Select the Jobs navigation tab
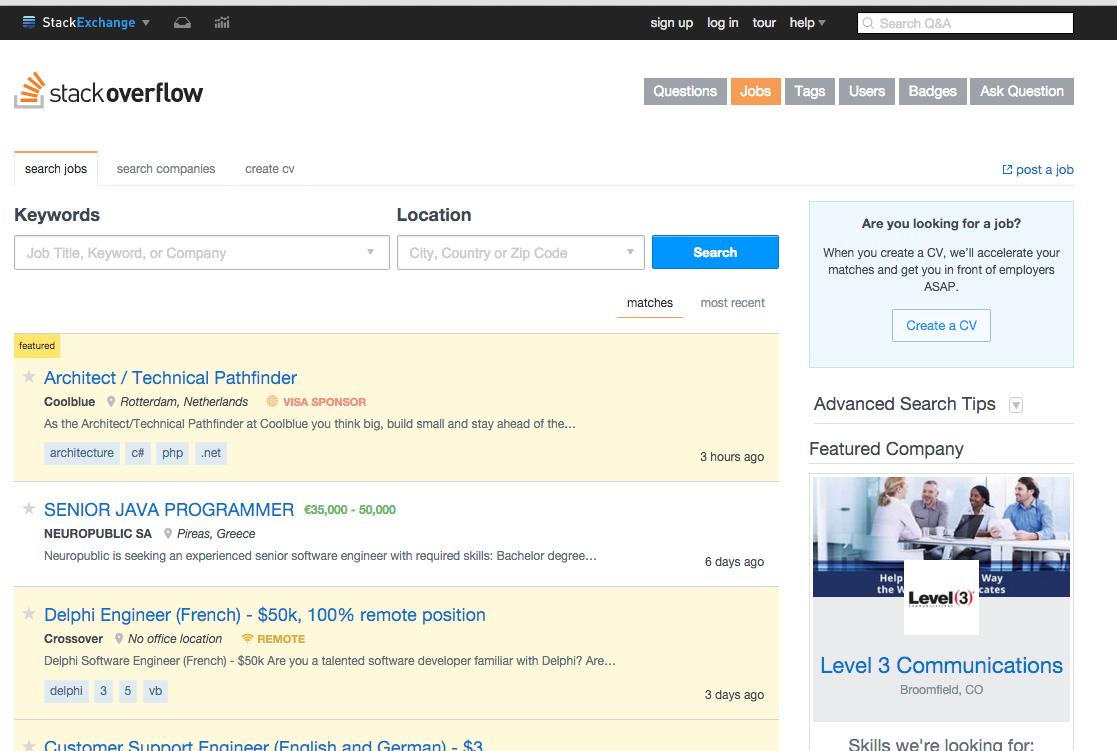 tap(755, 91)
